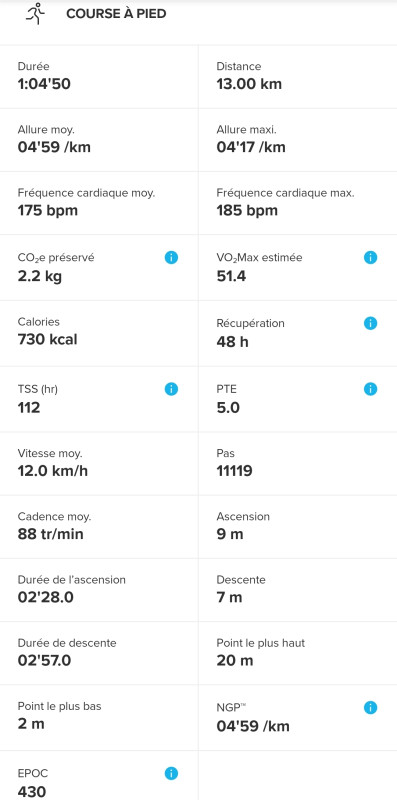Screen dimensions: 397x800
Task: Select Fréquence cardiaque max. 185 bpm
Action: [x=298, y=203]
